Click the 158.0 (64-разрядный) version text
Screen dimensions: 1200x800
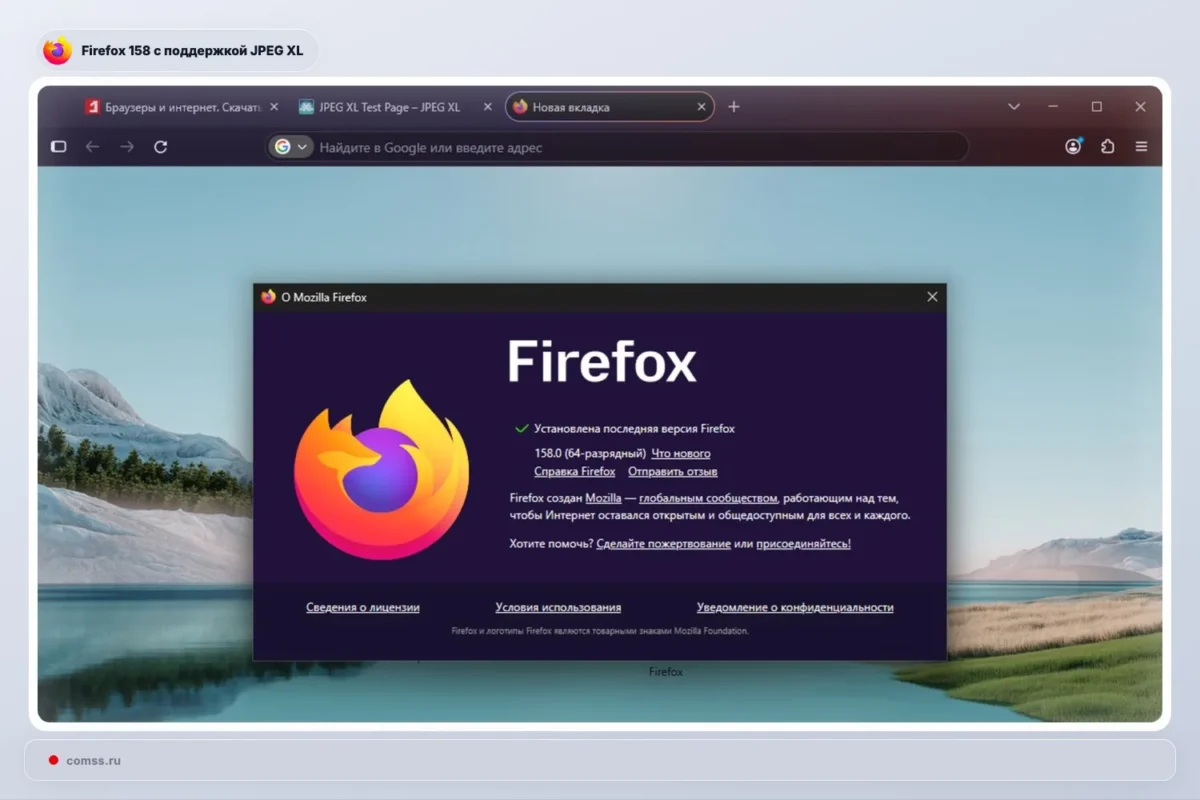(590, 454)
